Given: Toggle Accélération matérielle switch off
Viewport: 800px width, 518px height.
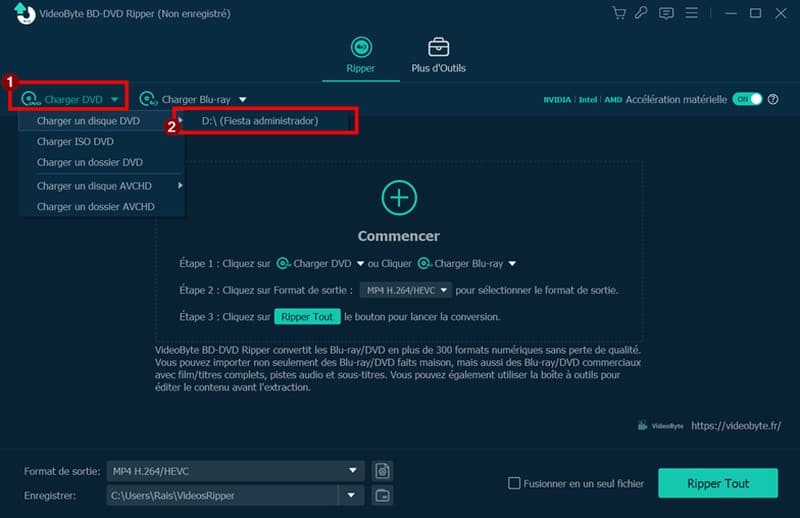Looking at the screenshot, I should point(747,99).
